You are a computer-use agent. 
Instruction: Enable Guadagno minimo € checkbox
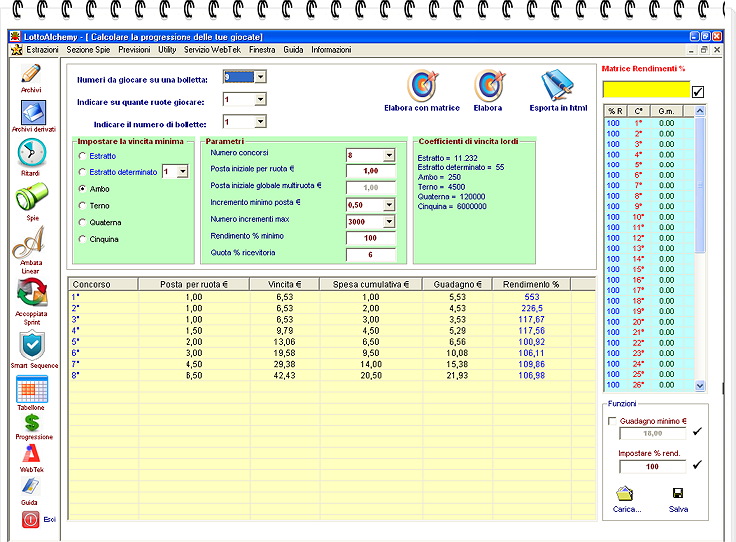(612, 421)
